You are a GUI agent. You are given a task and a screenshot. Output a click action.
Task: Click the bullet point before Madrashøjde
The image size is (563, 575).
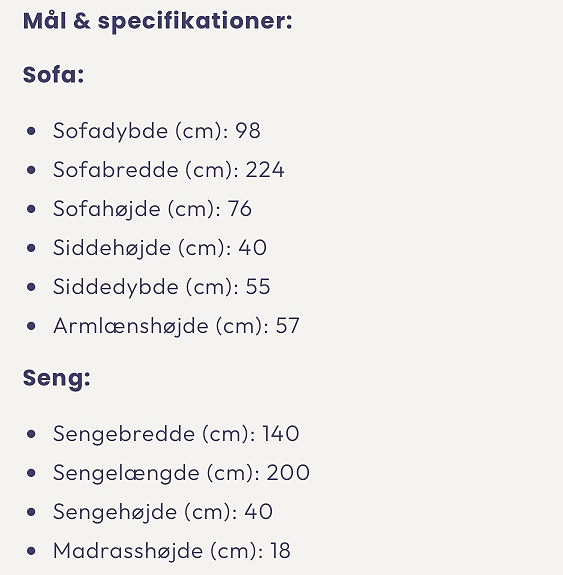(32, 551)
